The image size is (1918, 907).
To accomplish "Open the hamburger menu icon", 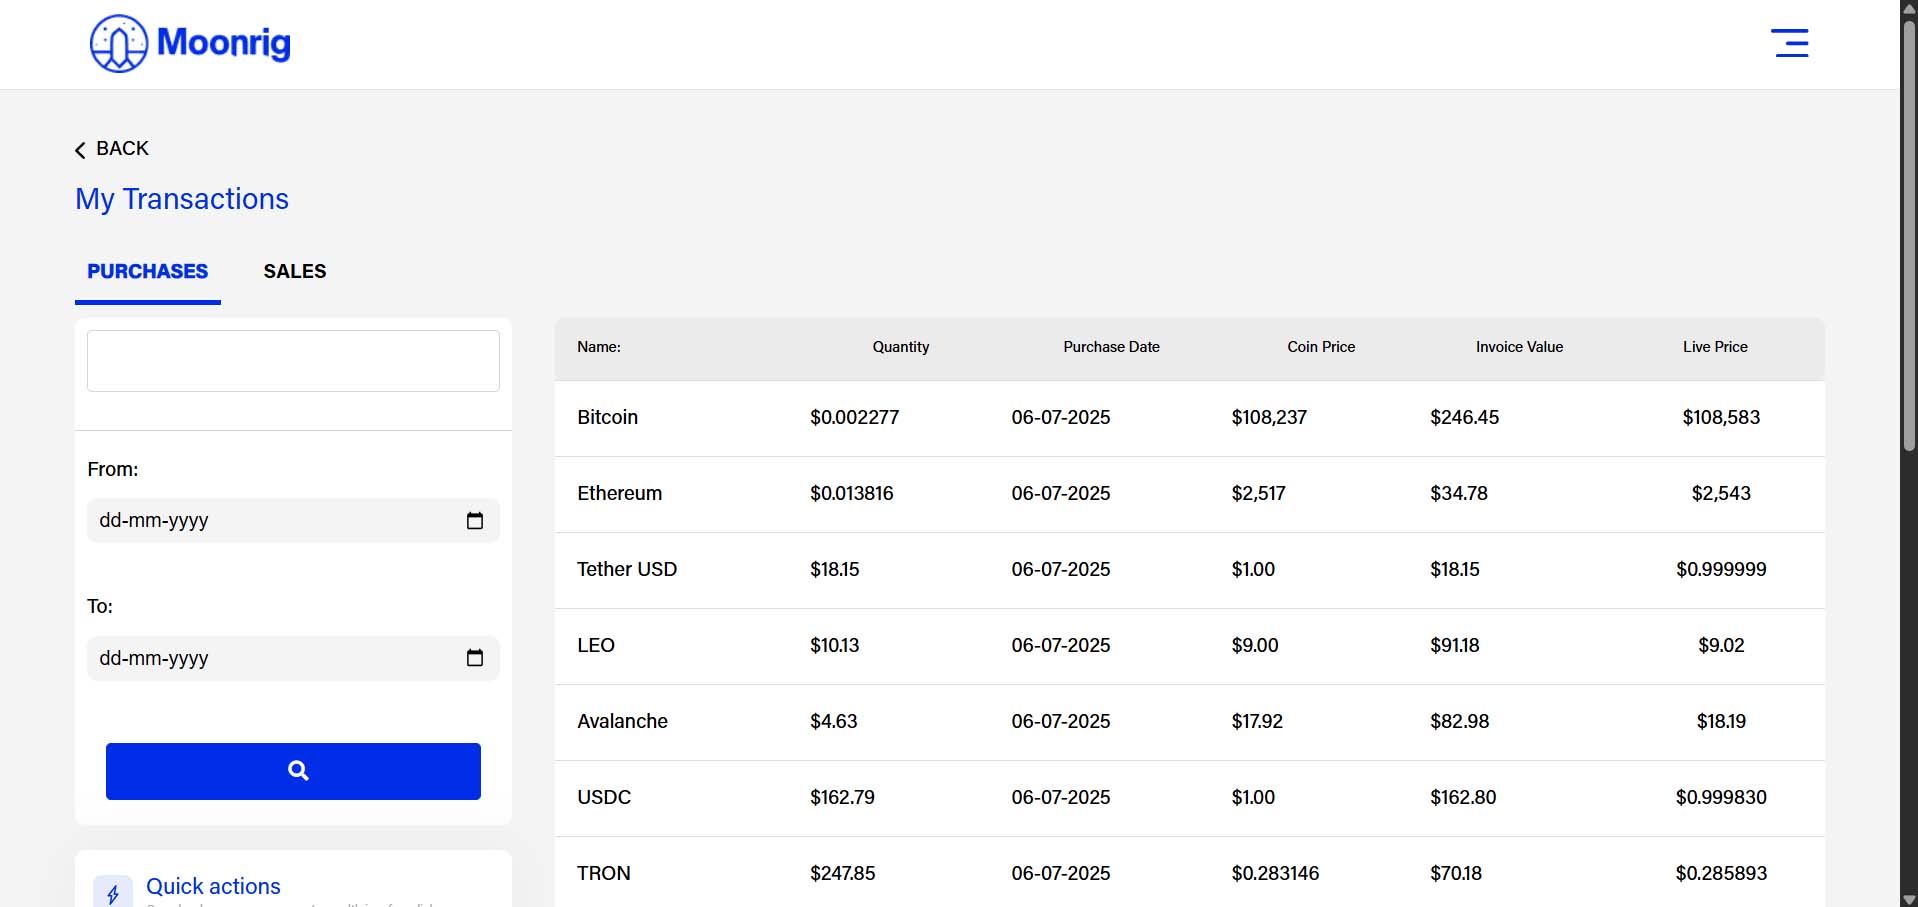I will point(1789,43).
